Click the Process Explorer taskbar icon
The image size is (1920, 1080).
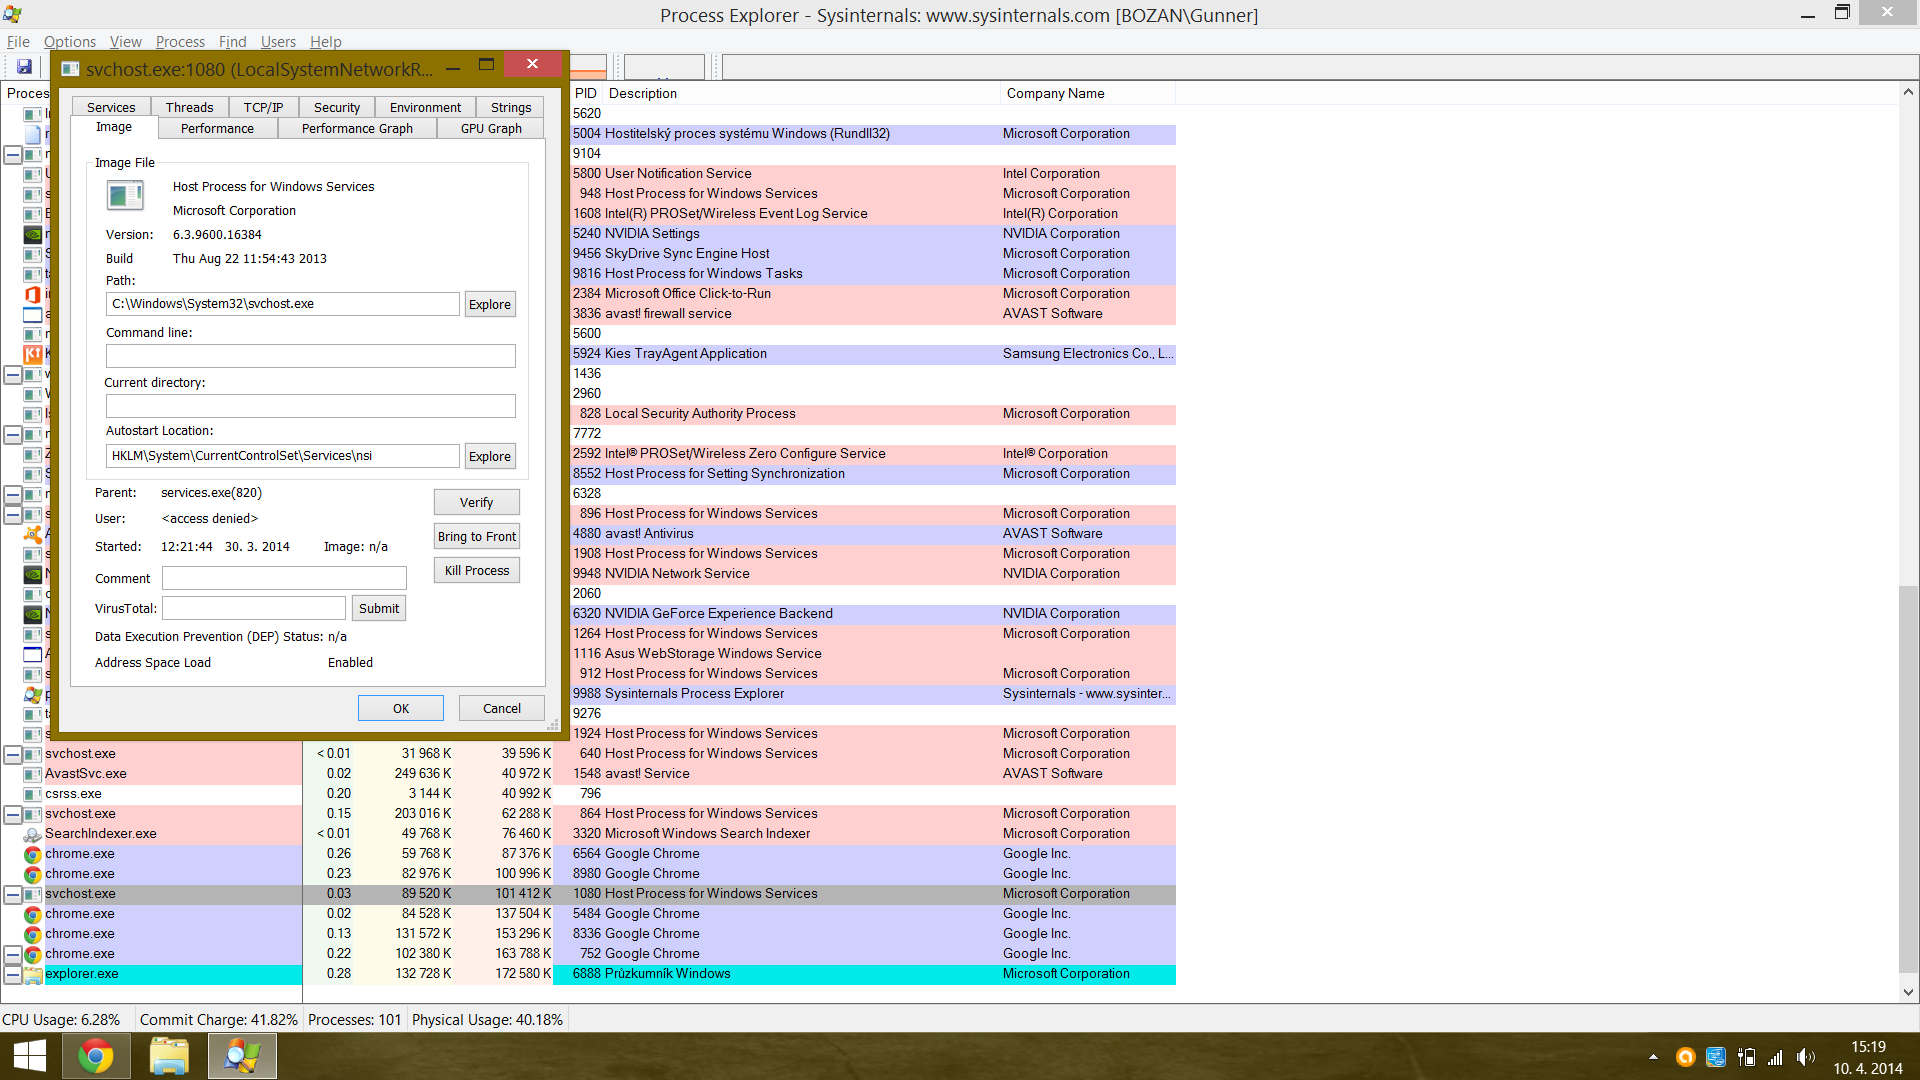pyautogui.click(x=242, y=1056)
